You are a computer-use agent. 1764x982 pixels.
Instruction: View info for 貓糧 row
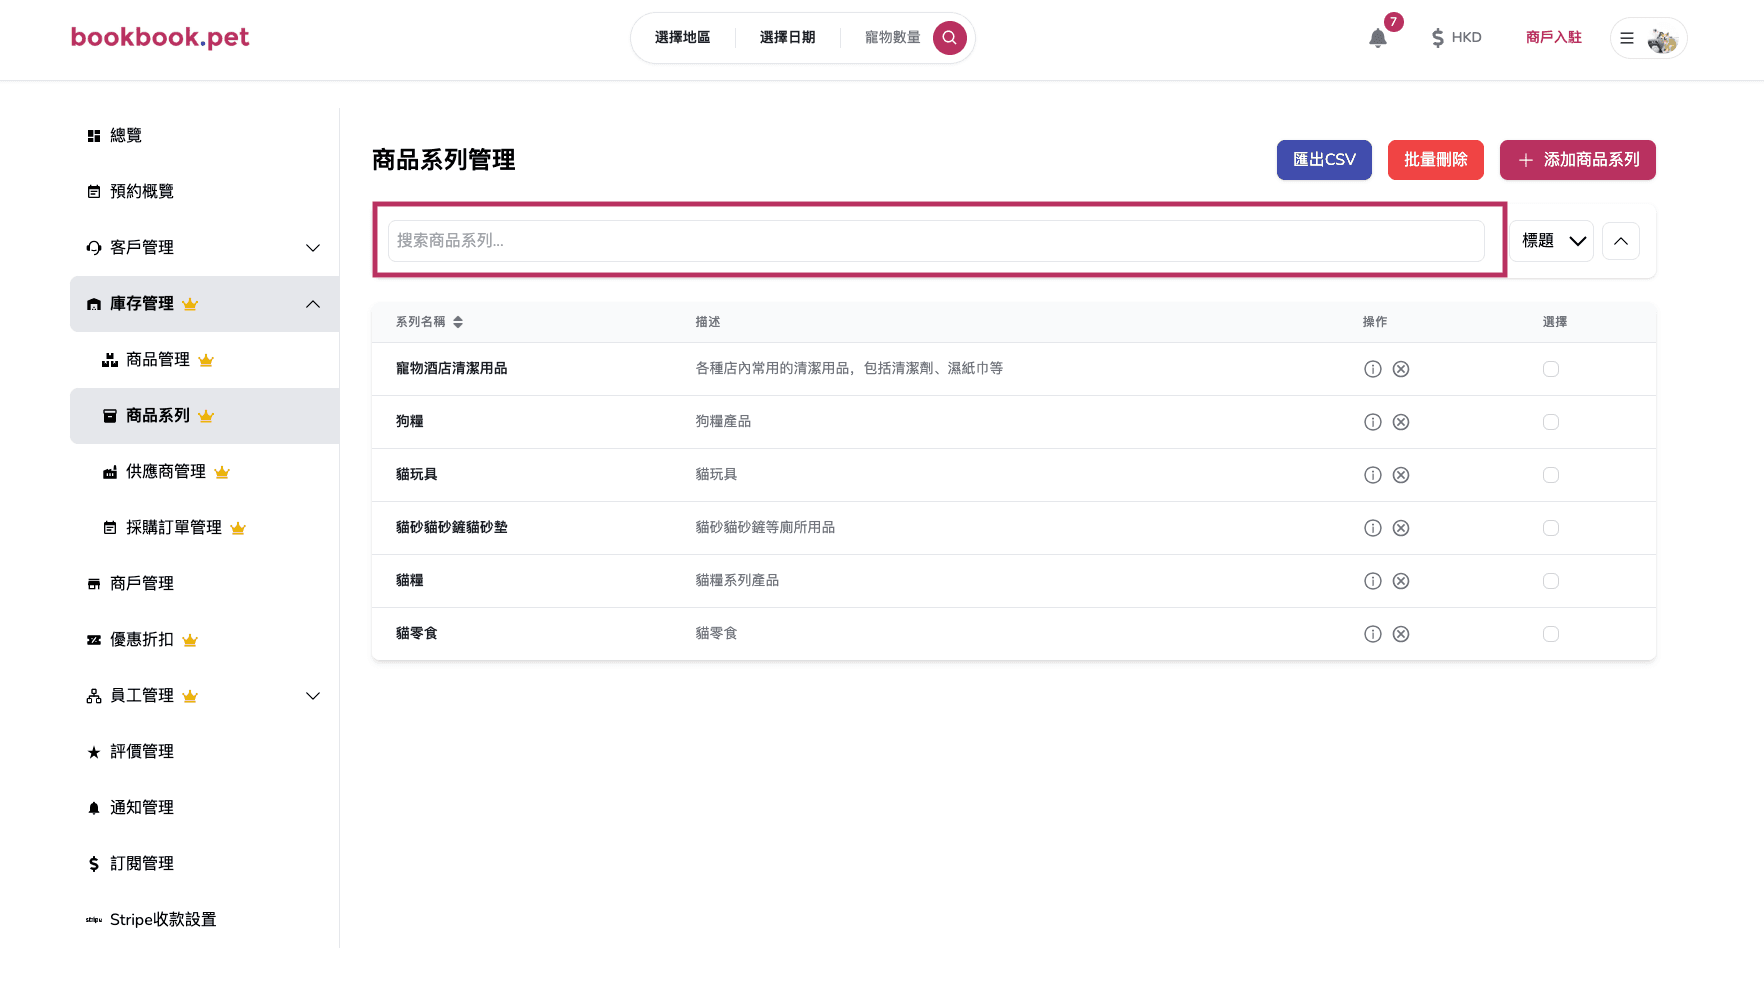point(1373,581)
